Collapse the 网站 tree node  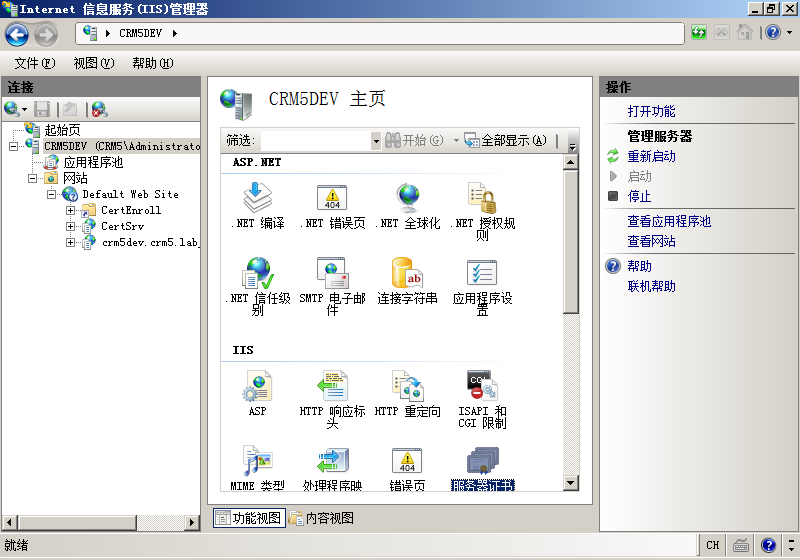pos(33,179)
